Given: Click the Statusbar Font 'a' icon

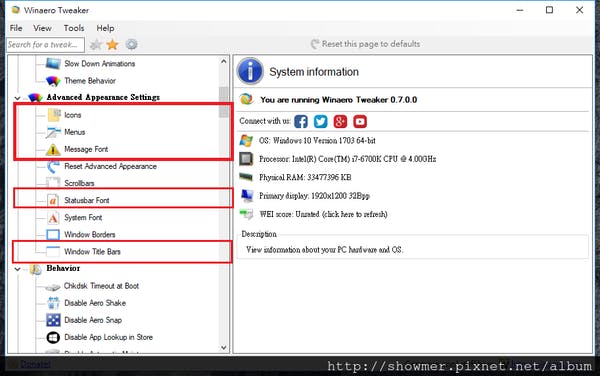Looking at the screenshot, I should (x=53, y=200).
